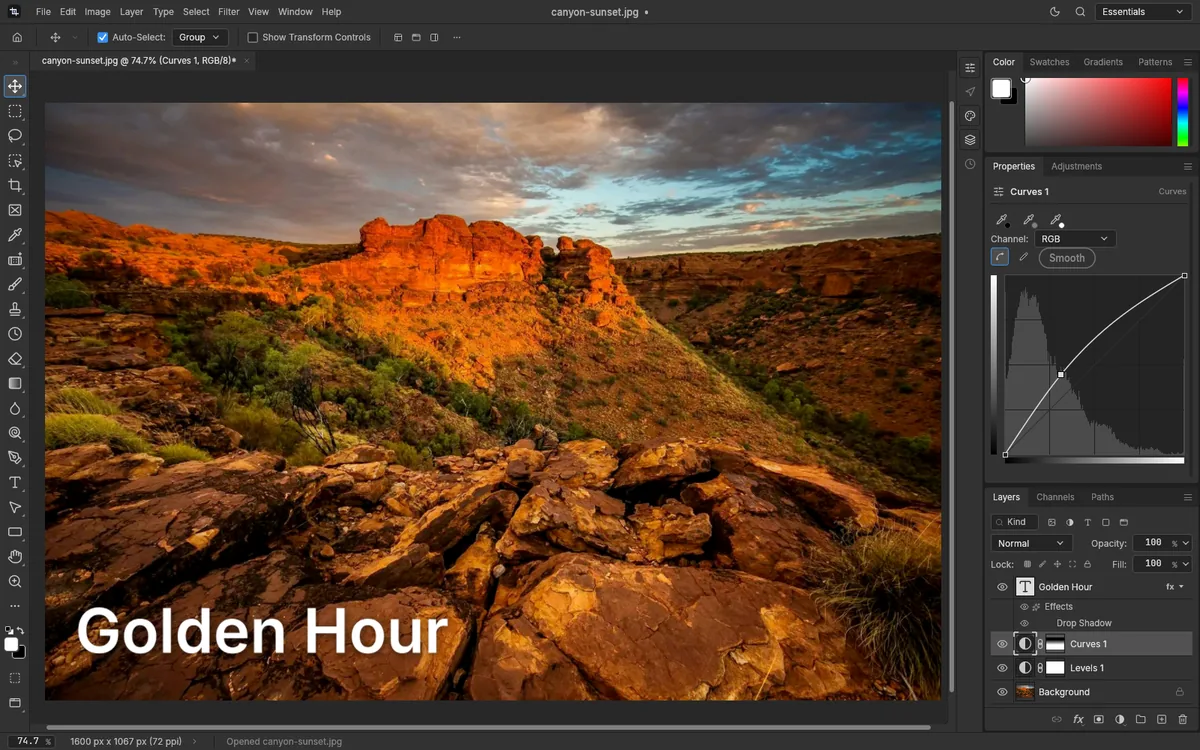Open the palette icon in side strip

(970, 116)
